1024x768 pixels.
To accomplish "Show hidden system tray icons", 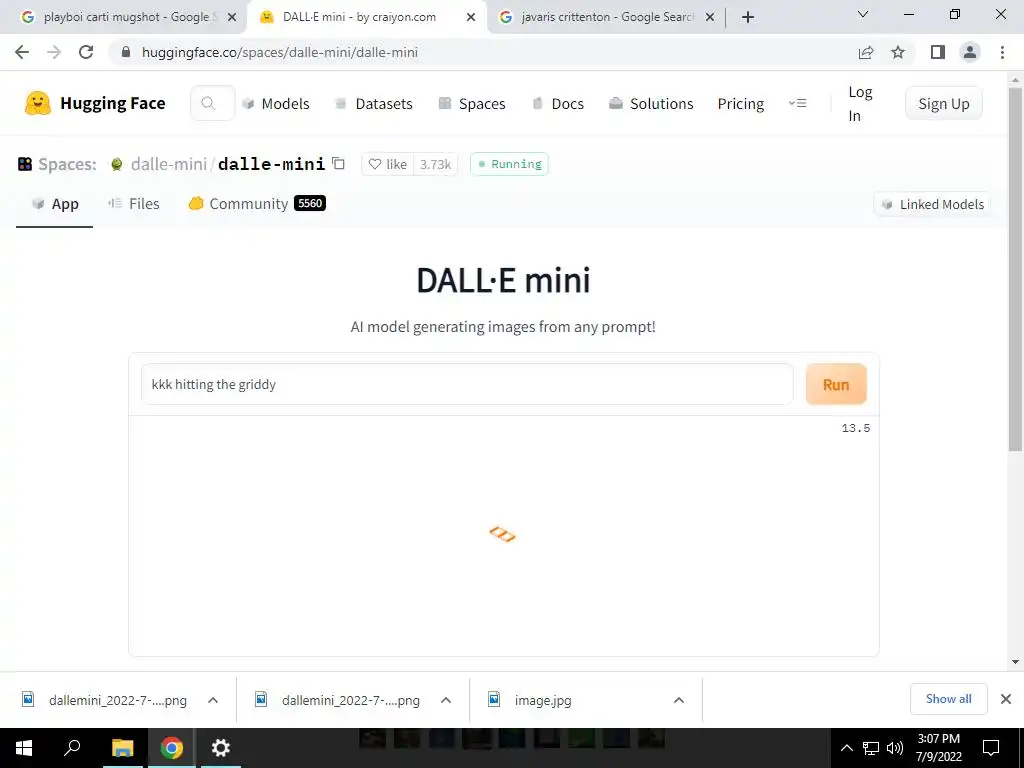I will coord(846,748).
